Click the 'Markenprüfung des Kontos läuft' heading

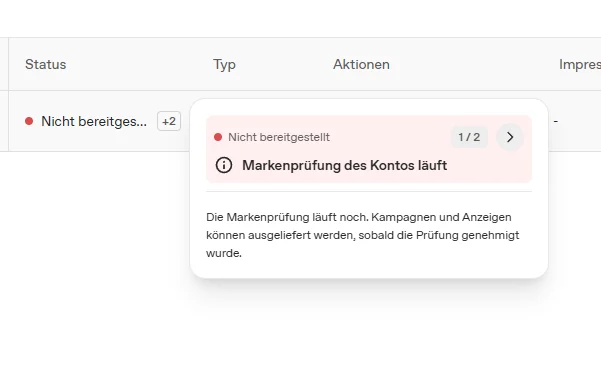(345, 166)
